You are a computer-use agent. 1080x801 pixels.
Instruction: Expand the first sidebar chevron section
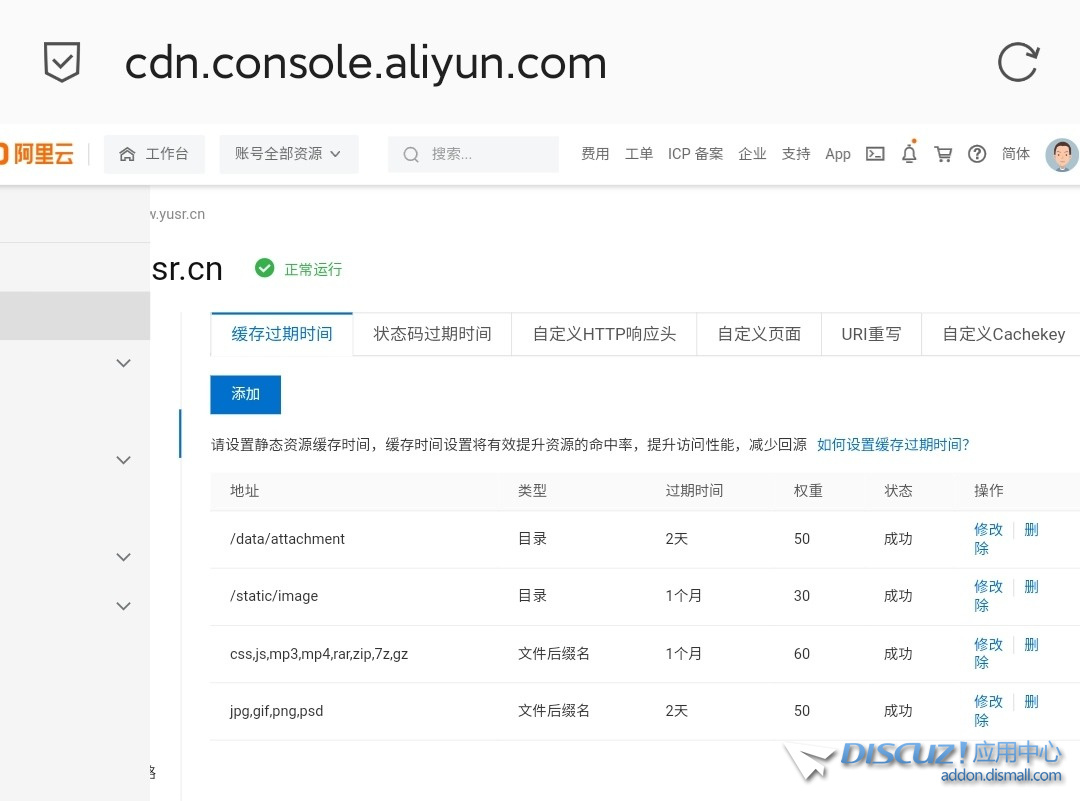(124, 363)
